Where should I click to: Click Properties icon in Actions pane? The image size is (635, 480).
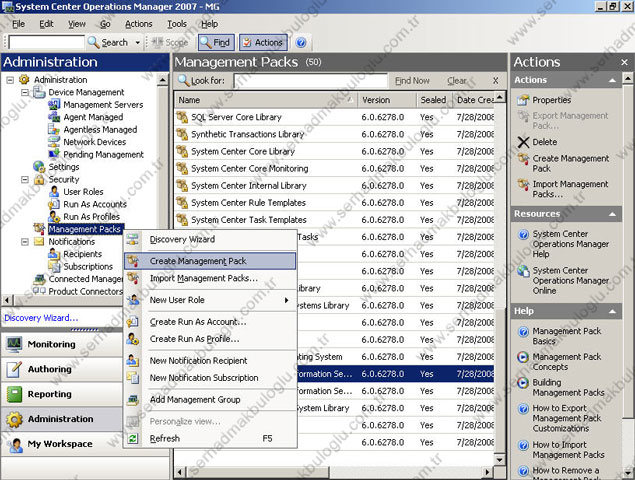pos(523,100)
